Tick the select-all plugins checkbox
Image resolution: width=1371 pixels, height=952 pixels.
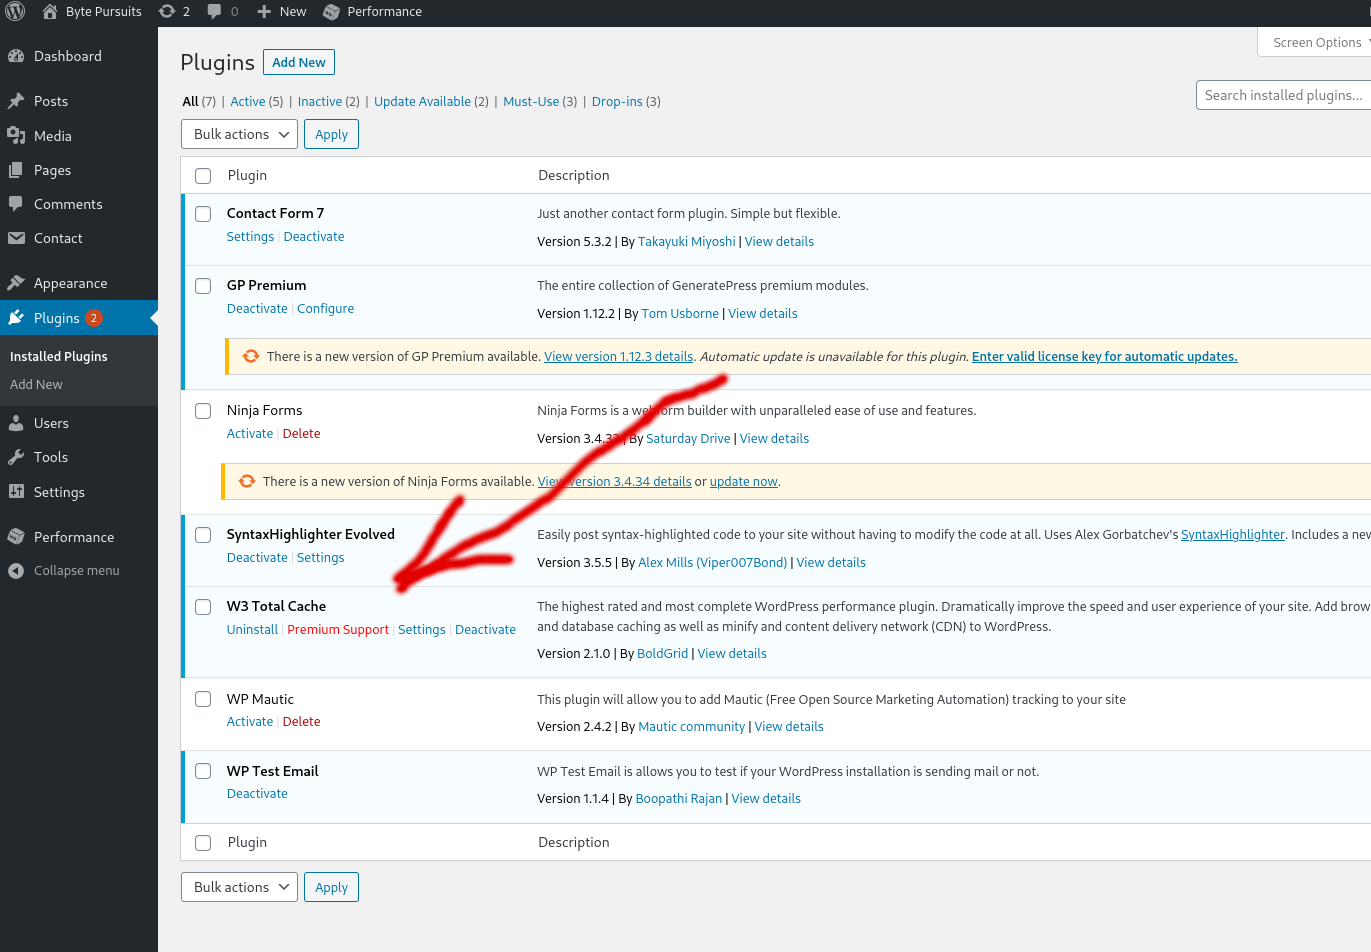[x=203, y=175]
